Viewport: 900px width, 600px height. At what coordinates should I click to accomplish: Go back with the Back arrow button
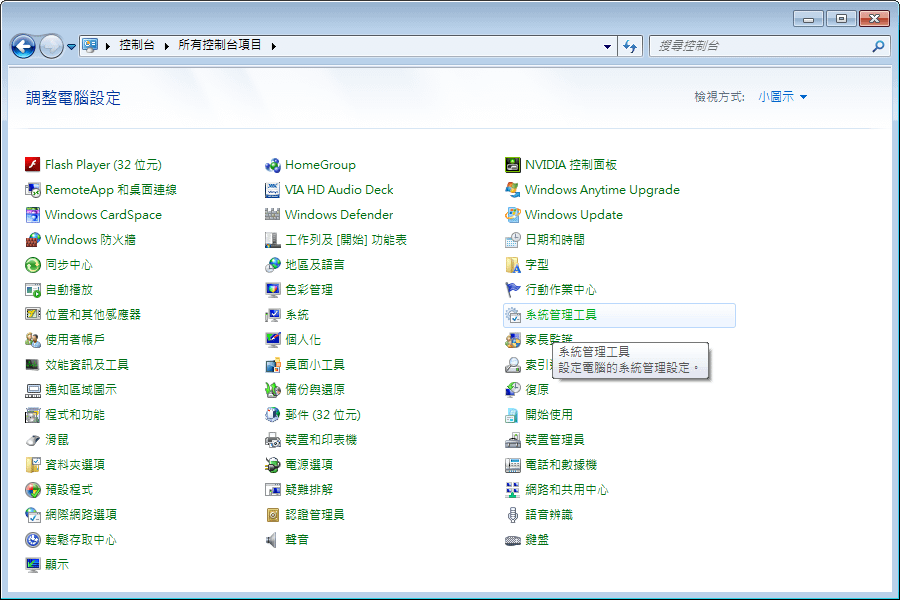[x=24, y=47]
